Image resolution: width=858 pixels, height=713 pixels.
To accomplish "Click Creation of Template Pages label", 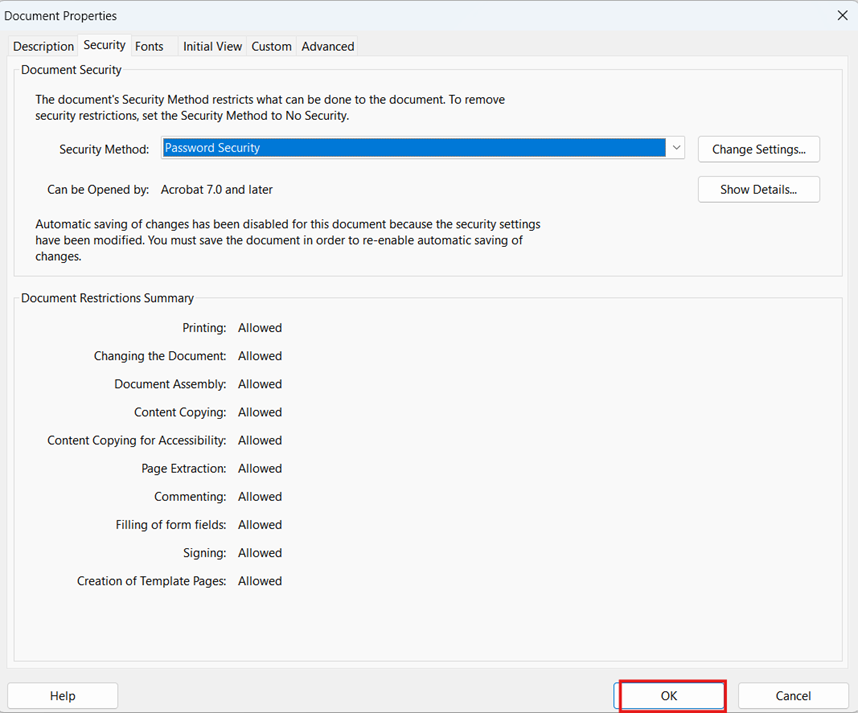I will (152, 581).
